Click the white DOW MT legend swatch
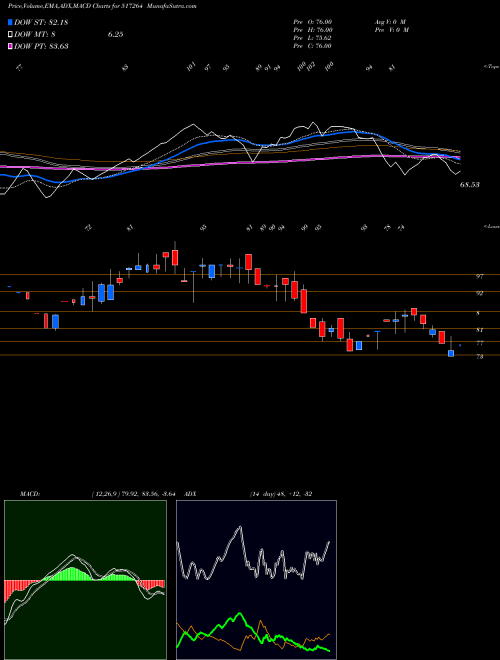 point(10,35)
